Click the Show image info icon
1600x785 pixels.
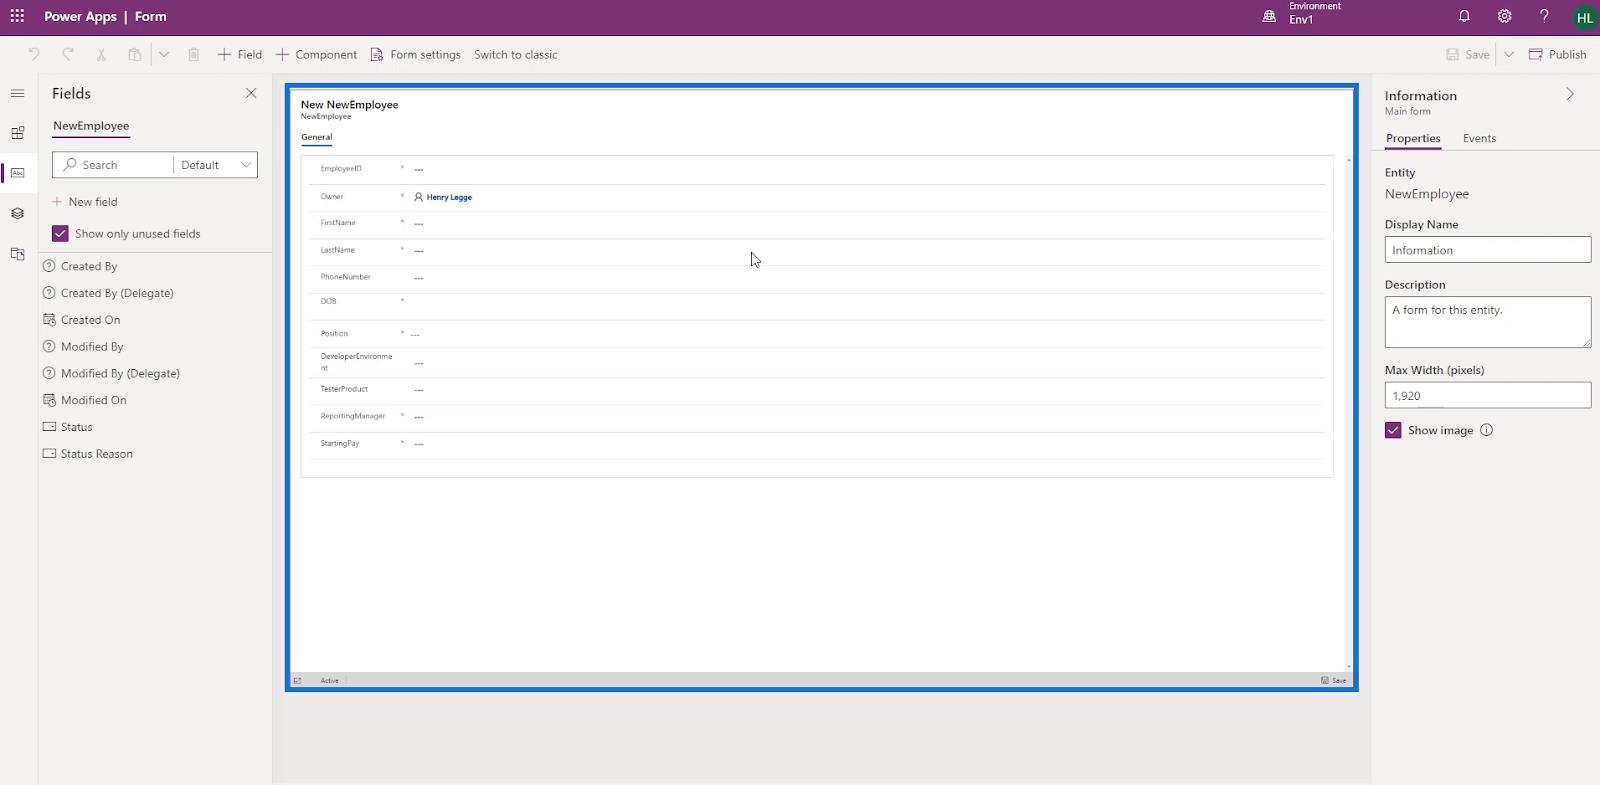coord(1486,430)
